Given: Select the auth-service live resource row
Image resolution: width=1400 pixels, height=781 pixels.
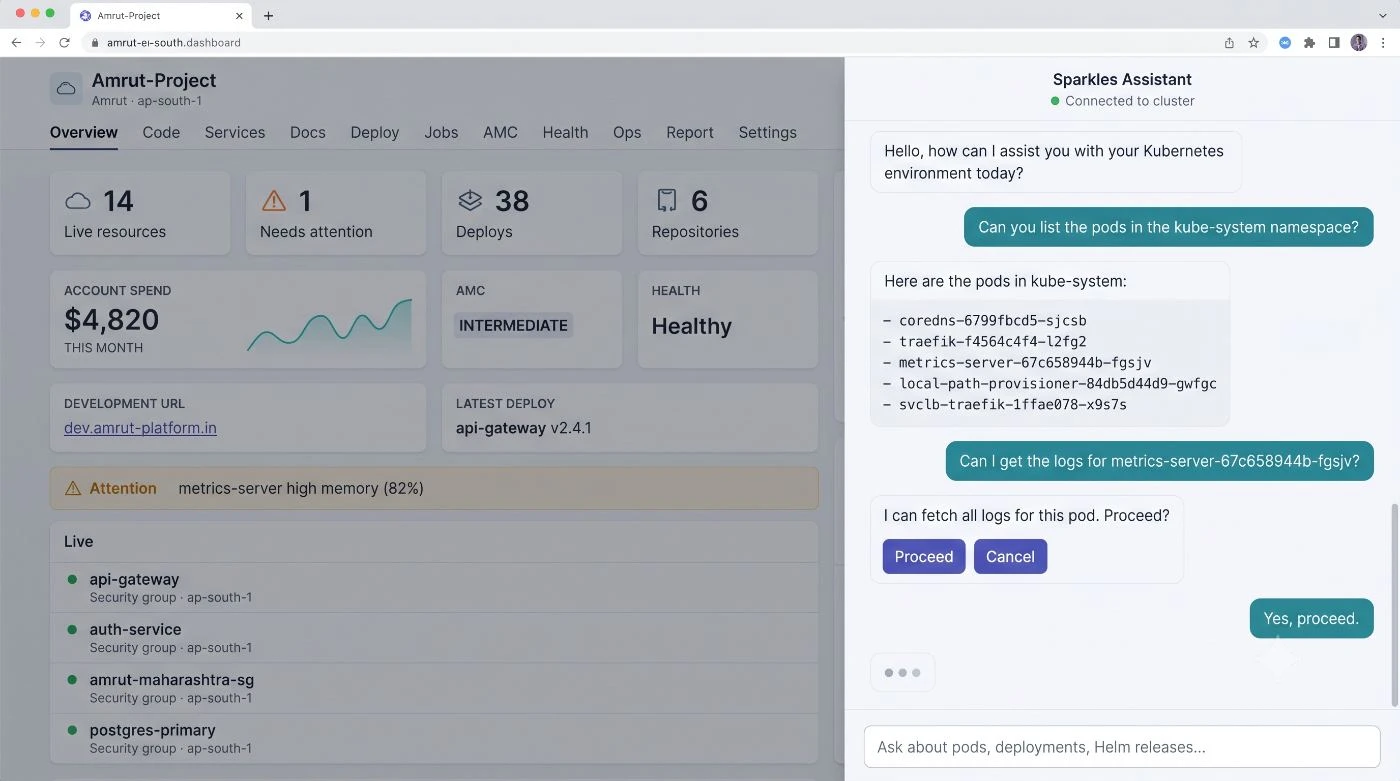Looking at the screenshot, I should coord(434,638).
